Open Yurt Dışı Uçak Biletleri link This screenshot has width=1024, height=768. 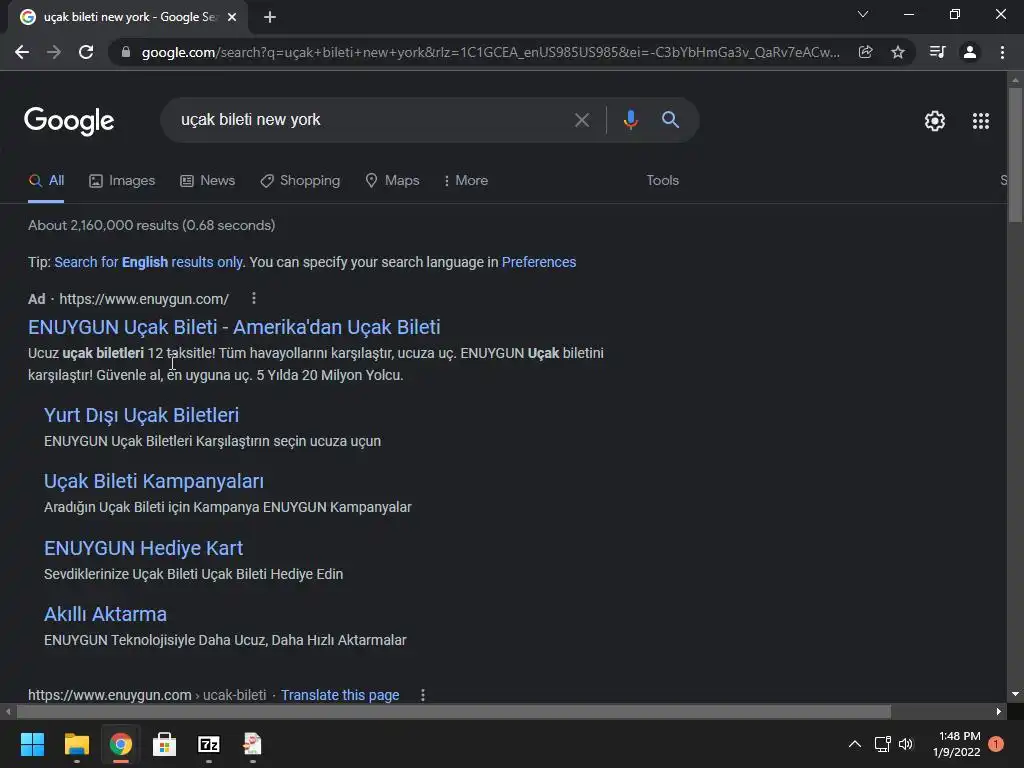pos(141,415)
